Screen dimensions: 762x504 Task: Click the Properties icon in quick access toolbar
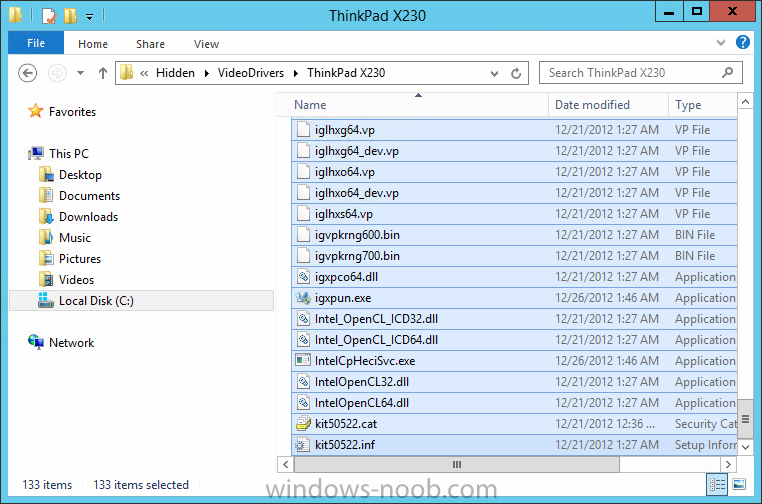tap(49, 16)
